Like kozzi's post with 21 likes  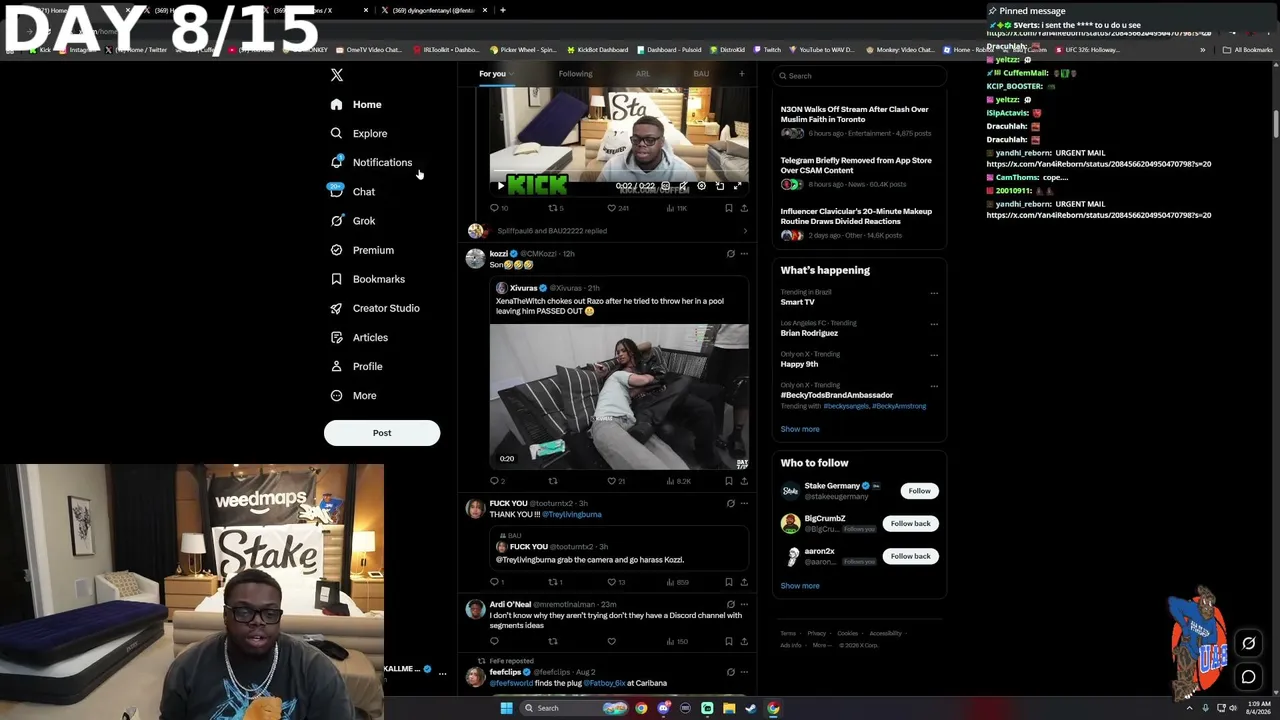[x=616, y=481]
